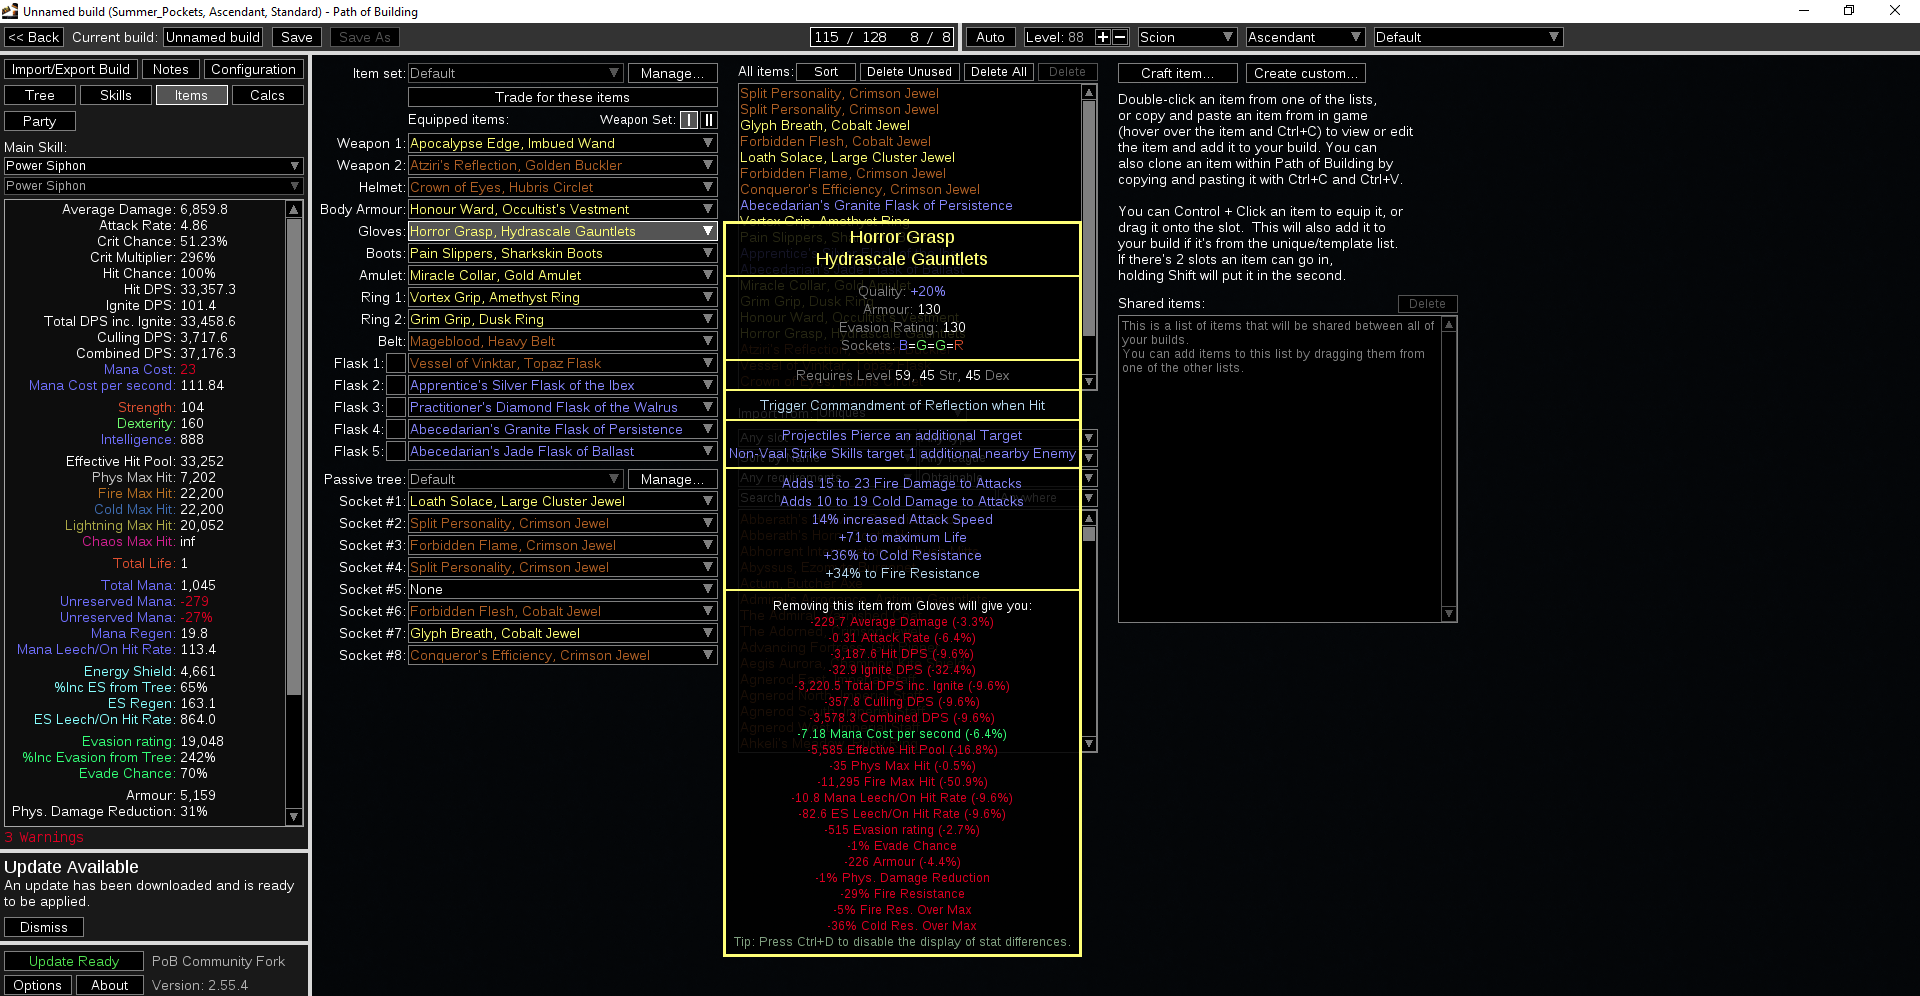This screenshot has width=1920, height=996.
Task: Open the Belt slot dropdown
Action: click(563, 342)
